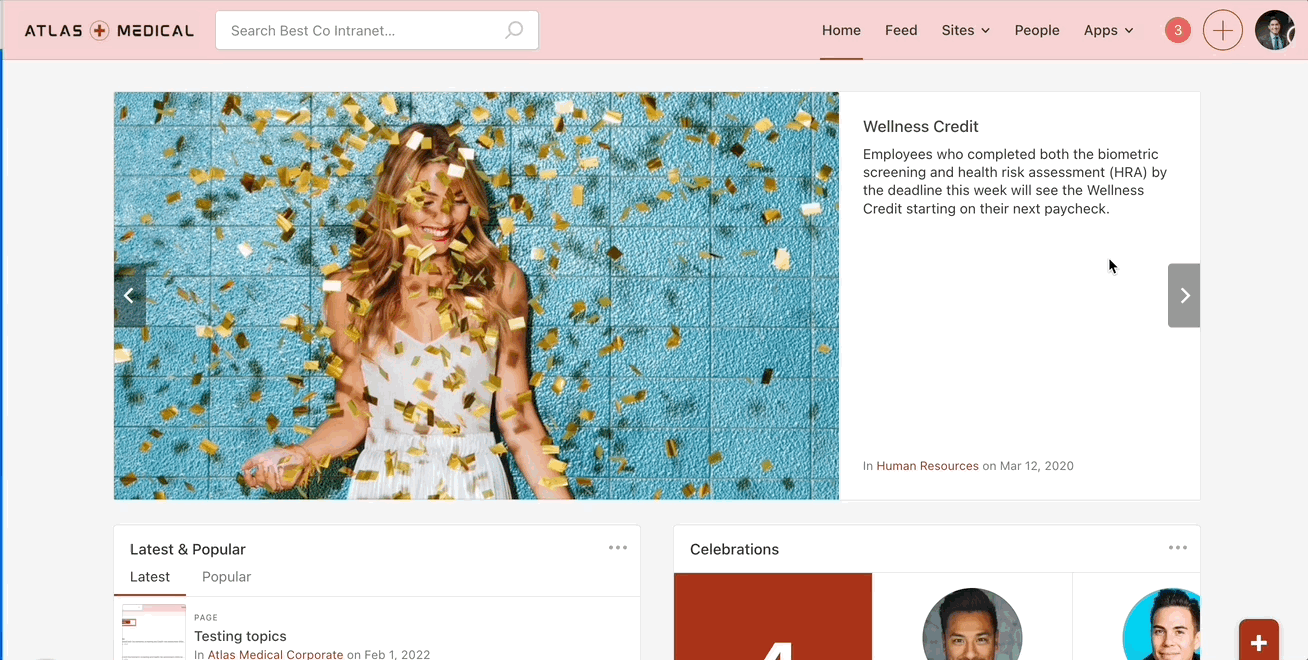Click the confetti carousel image
Screen dimensions: 1308x660
(476, 296)
